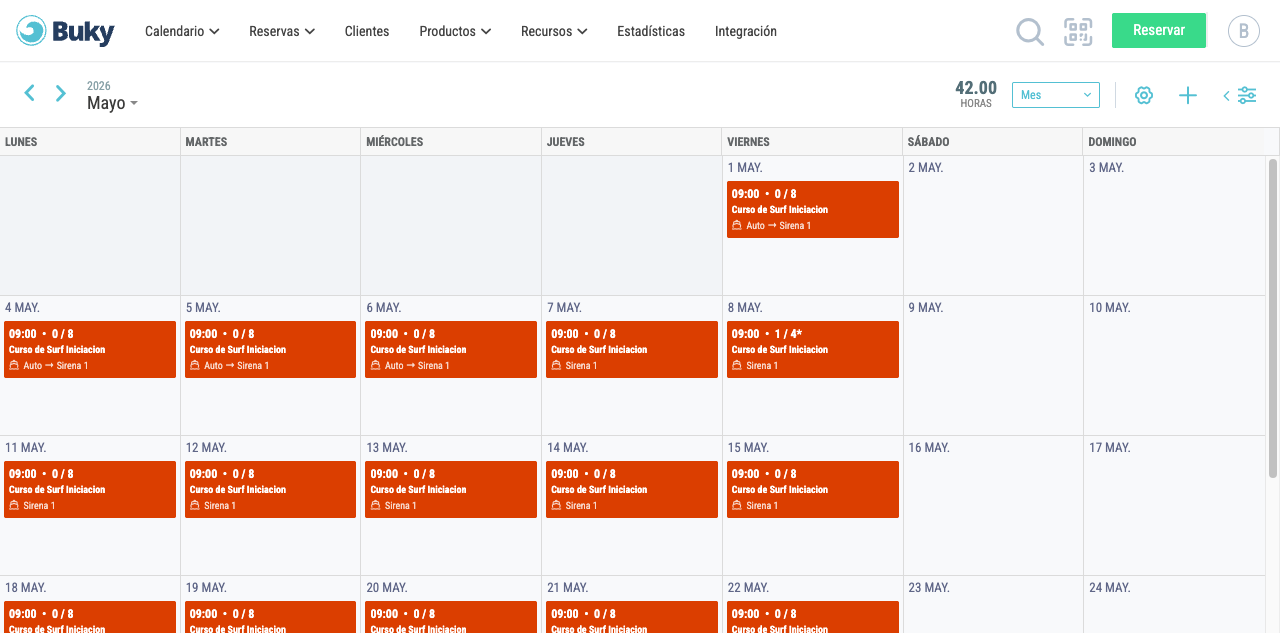Open the search magnifier icon
The image size is (1280, 633).
(x=1030, y=32)
